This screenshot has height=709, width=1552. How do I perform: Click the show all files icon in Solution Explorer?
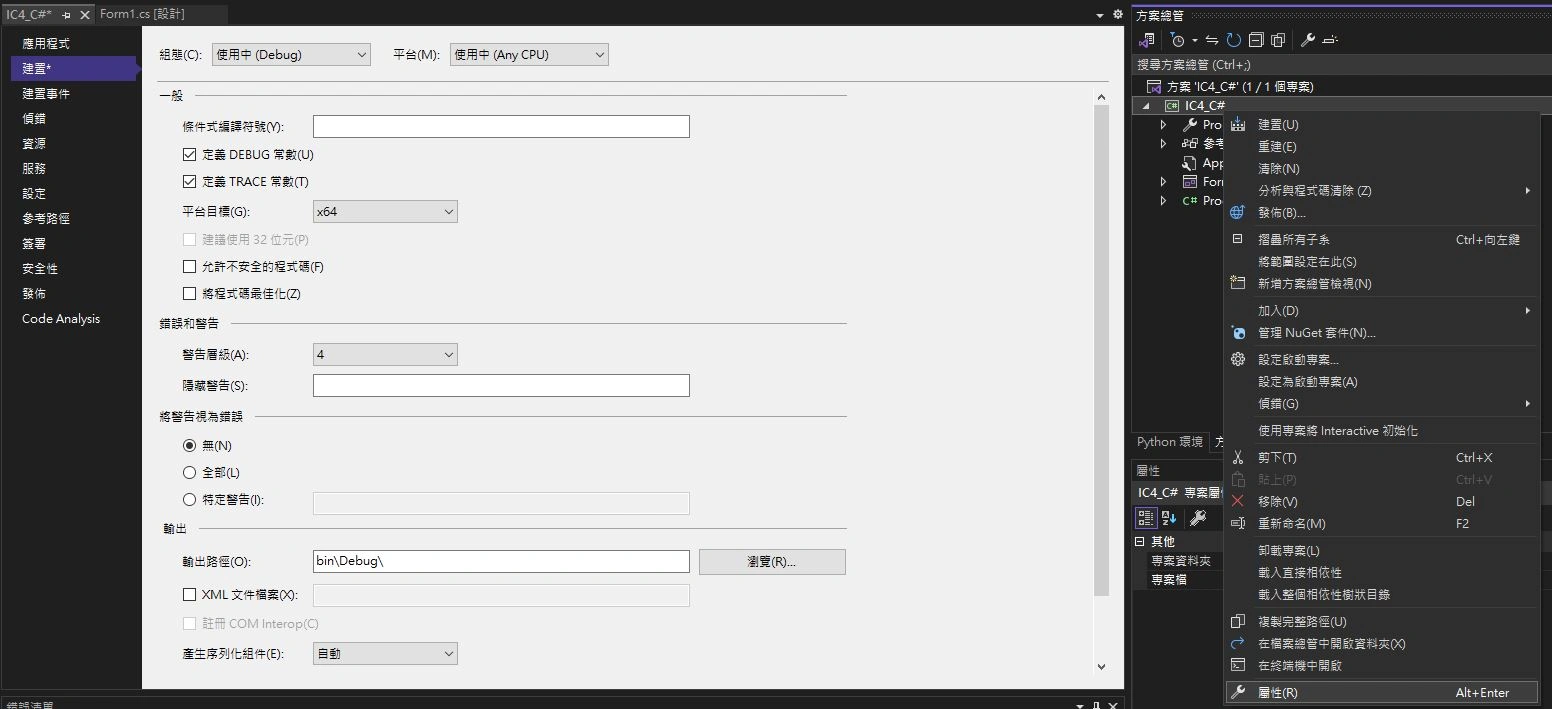(x=1278, y=40)
